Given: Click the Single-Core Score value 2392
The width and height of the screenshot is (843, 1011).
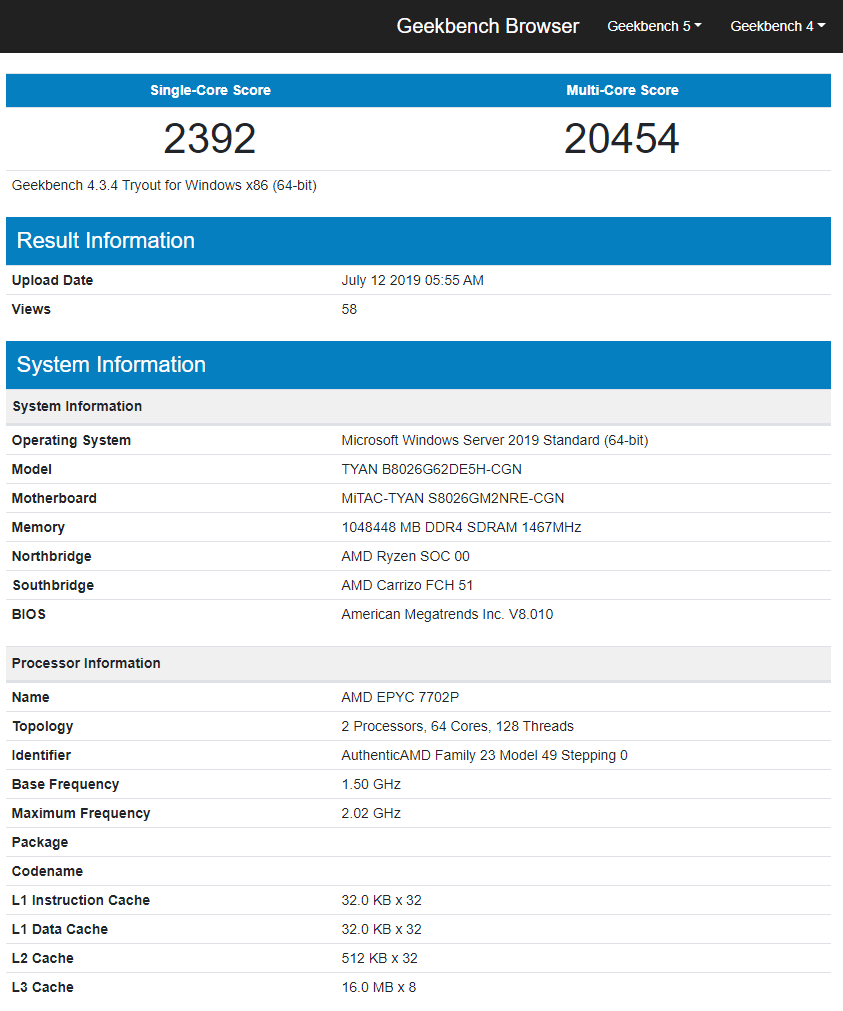Looking at the screenshot, I should tap(210, 139).
